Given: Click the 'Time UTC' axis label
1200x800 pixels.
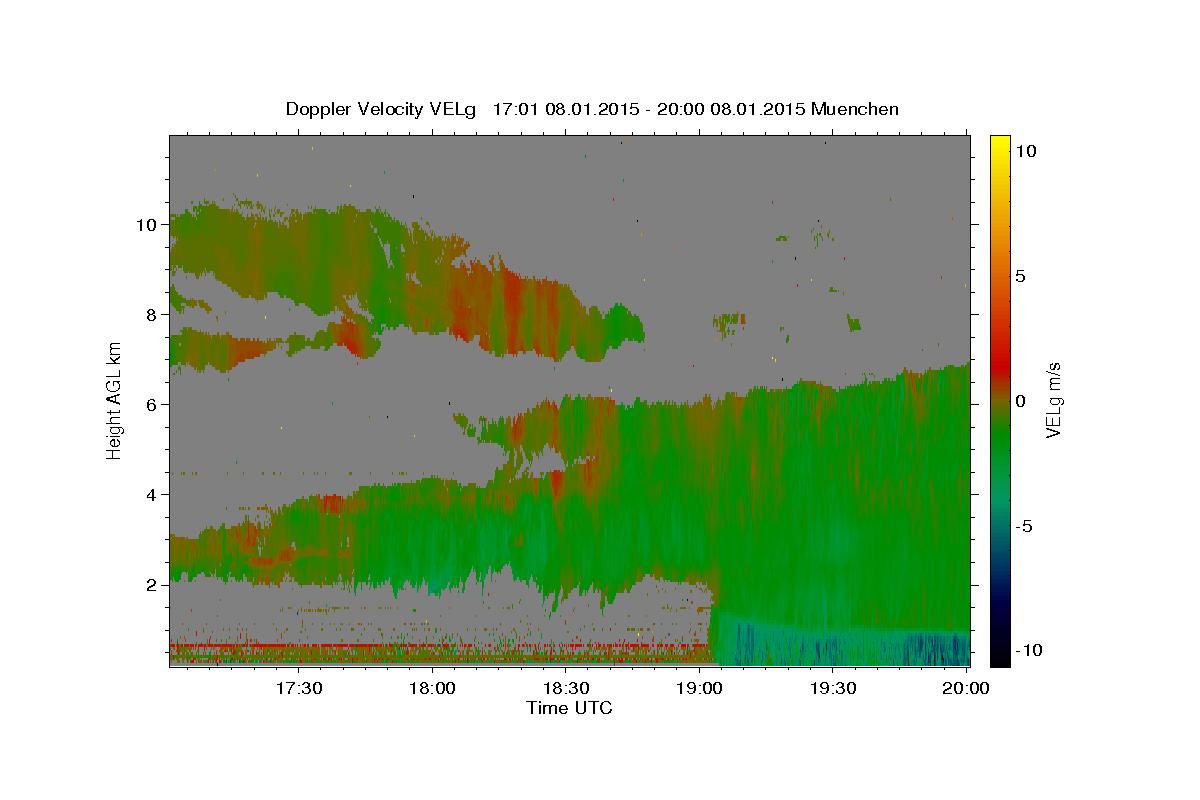Looking at the screenshot, I should pyautogui.click(x=569, y=708).
